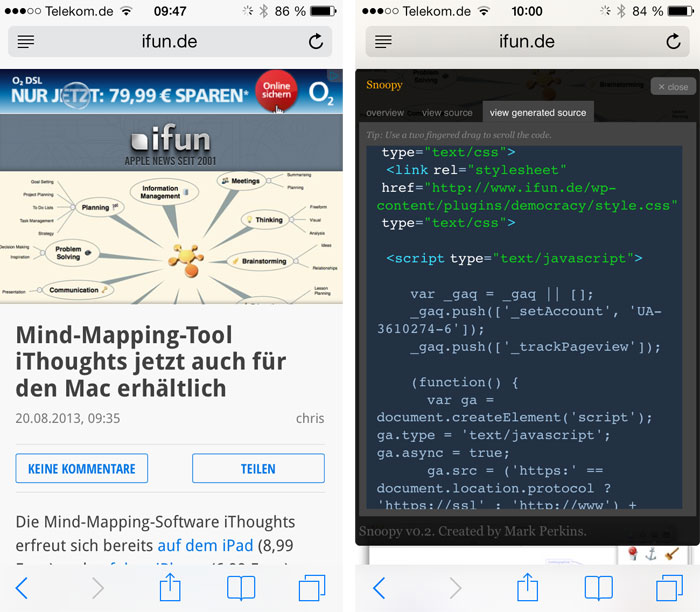Click the AdChoices icon on ad banner
This screenshot has height=612, width=700.
pyautogui.click(x=334, y=76)
